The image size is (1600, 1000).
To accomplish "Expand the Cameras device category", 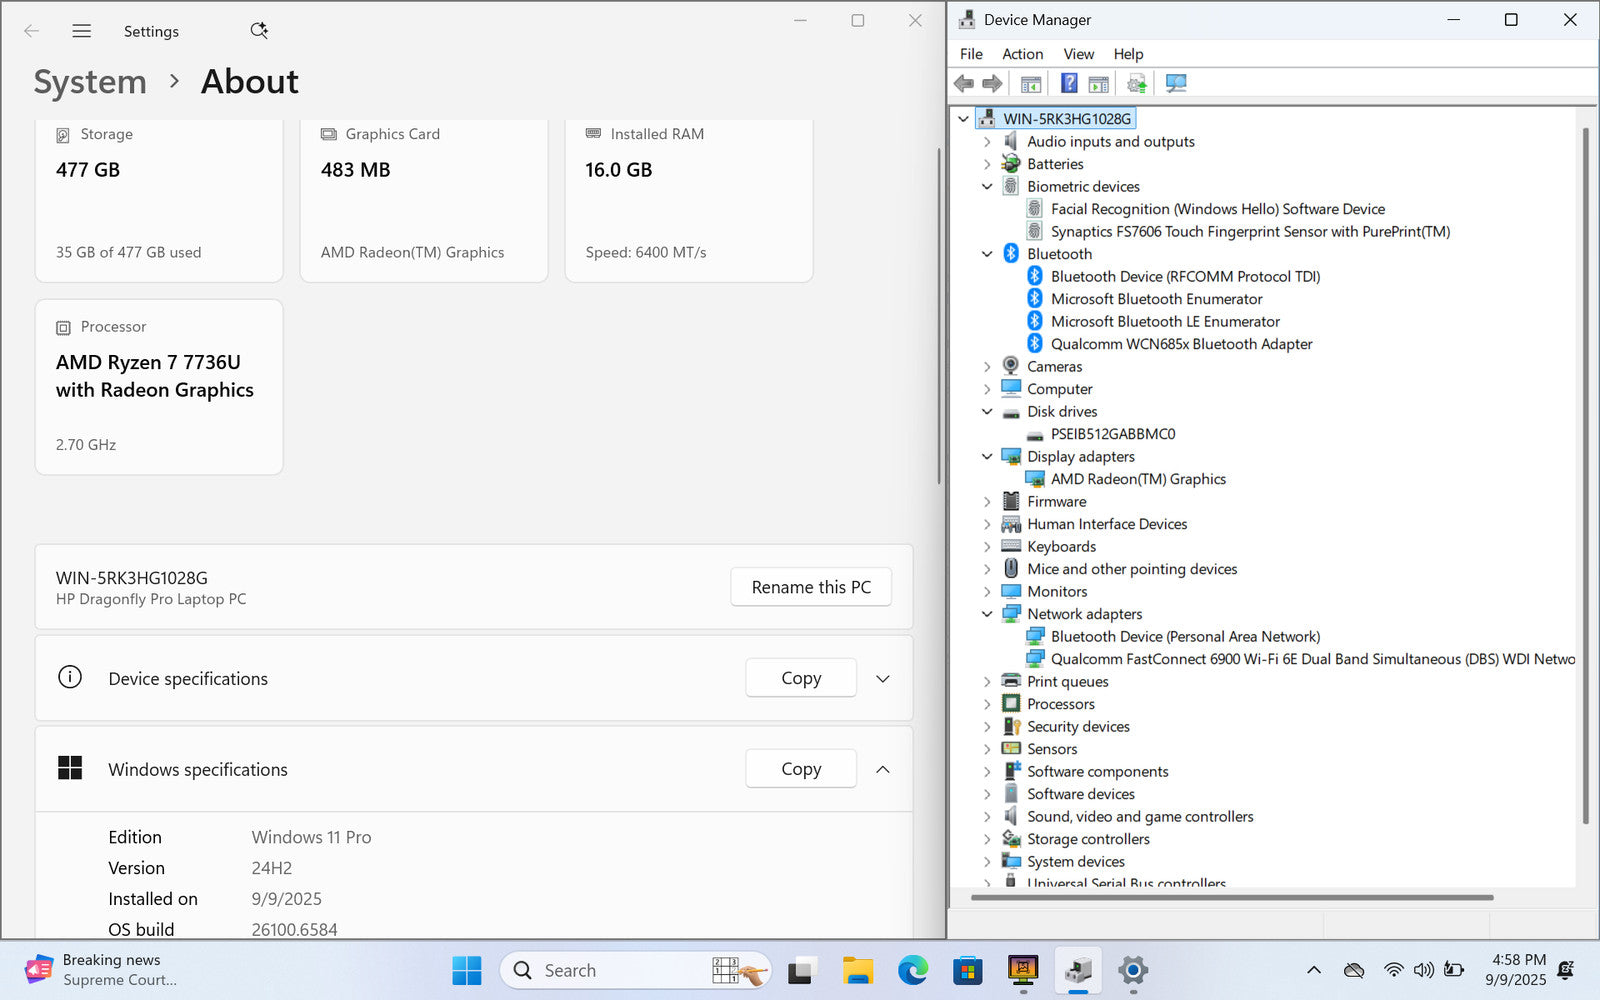I will coord(987,367).
